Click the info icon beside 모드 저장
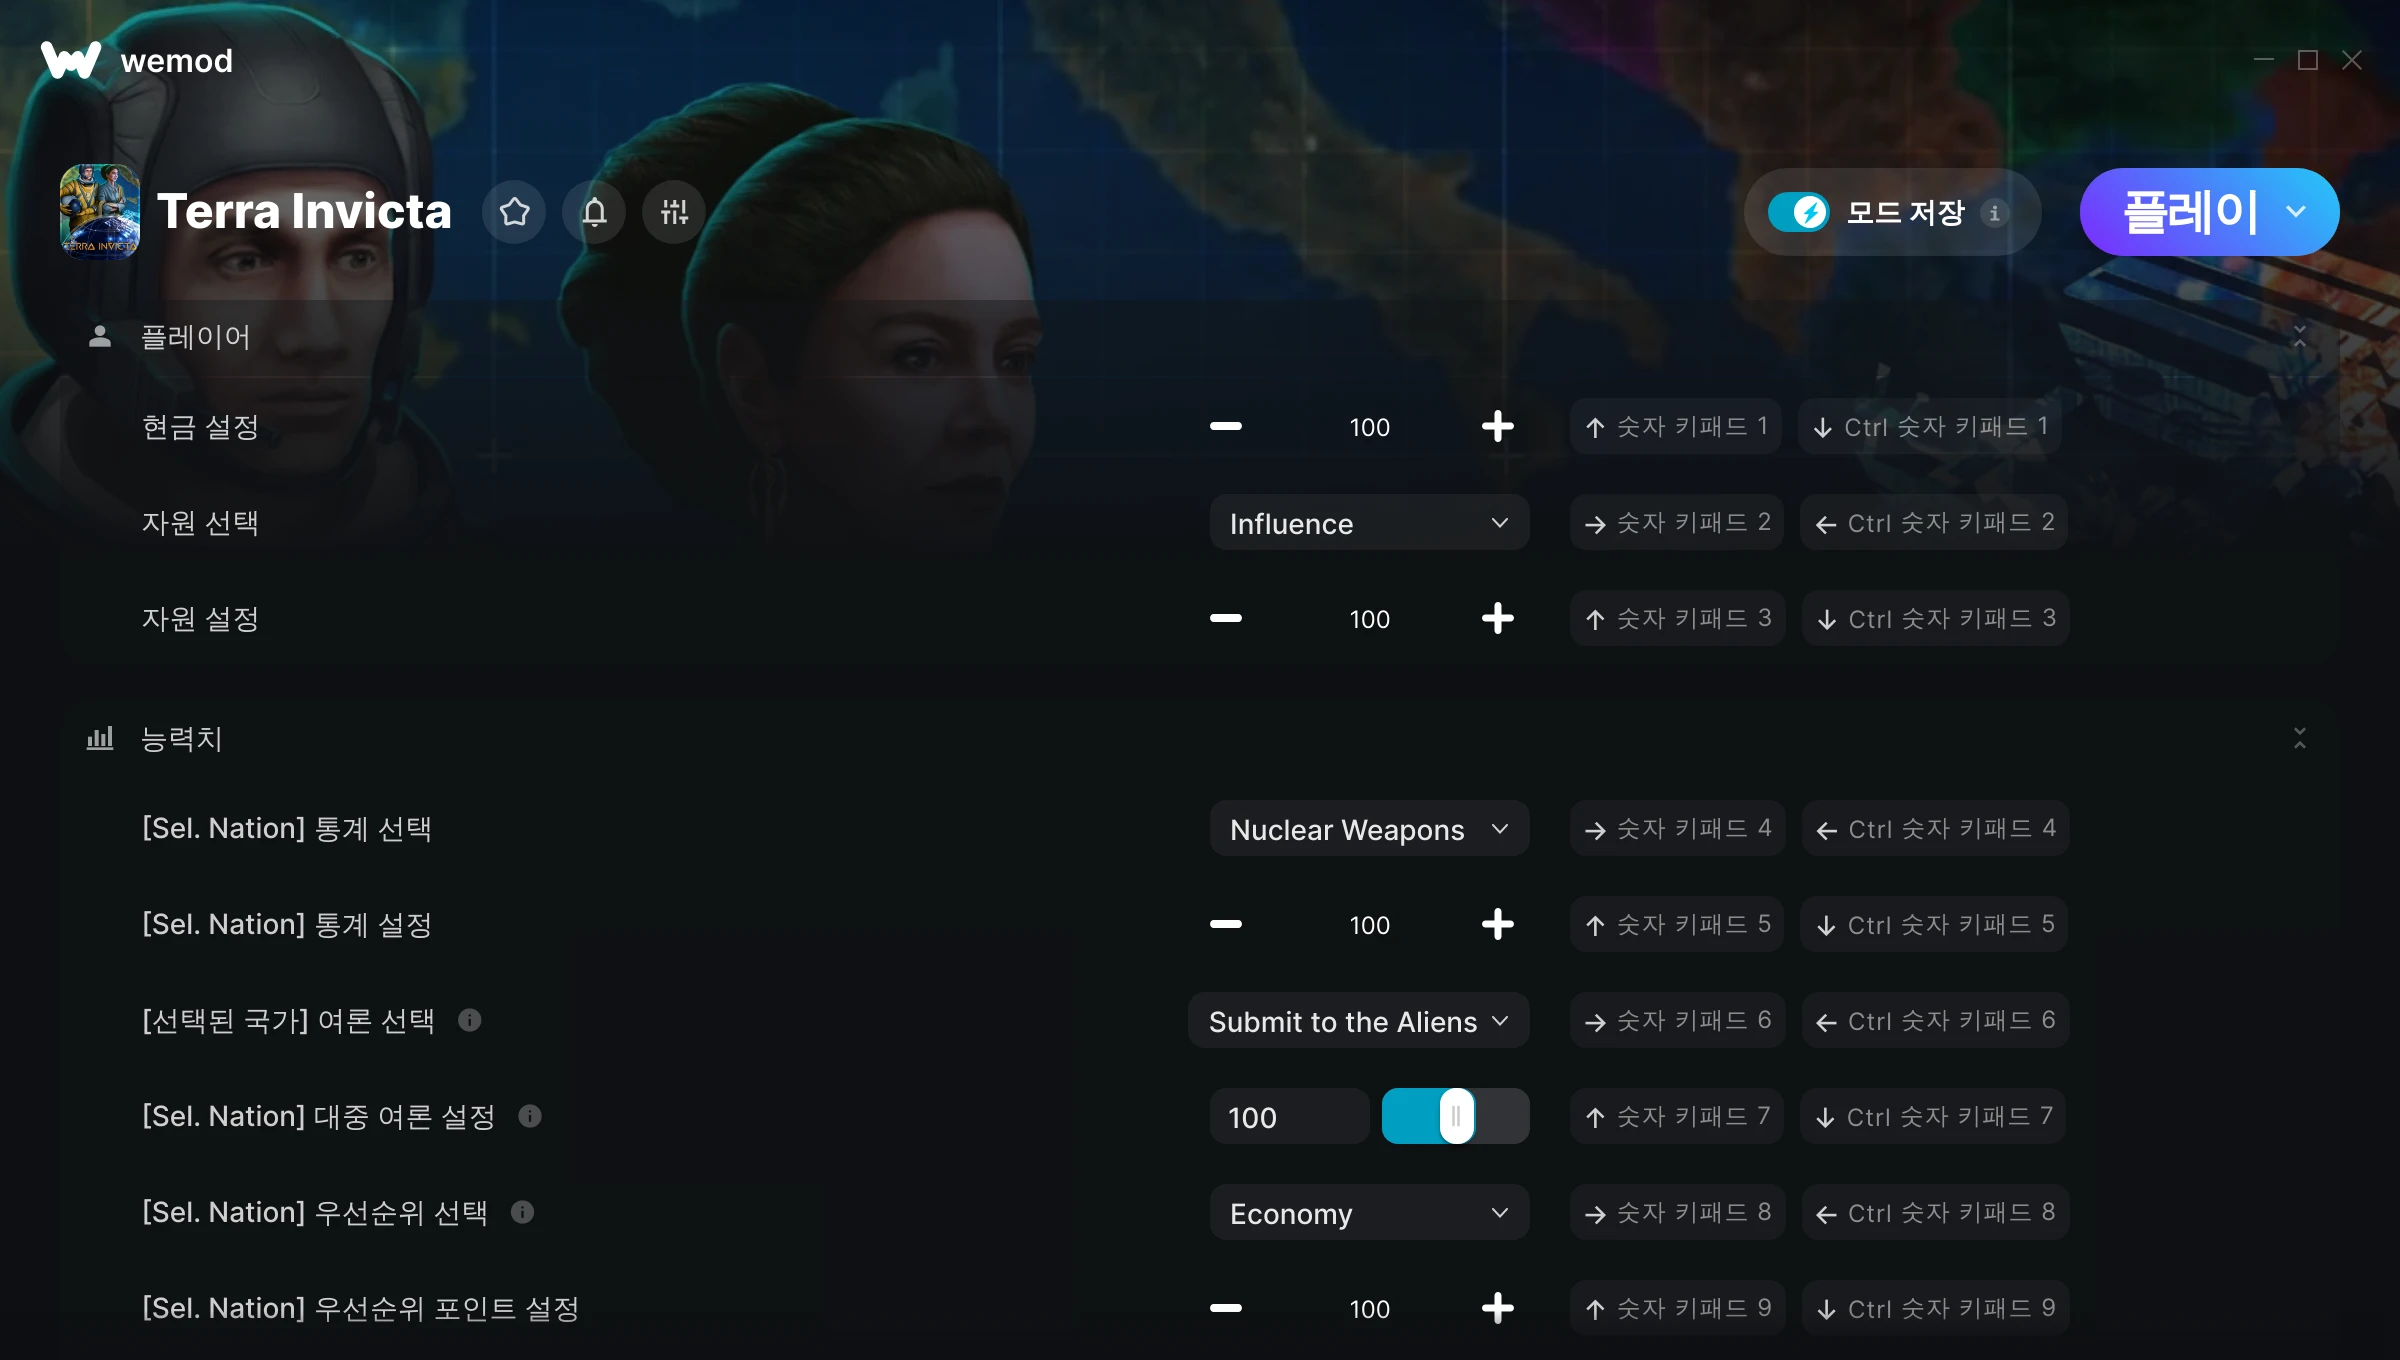Screen dimensions: 2400x1360 click(1994, 213)
